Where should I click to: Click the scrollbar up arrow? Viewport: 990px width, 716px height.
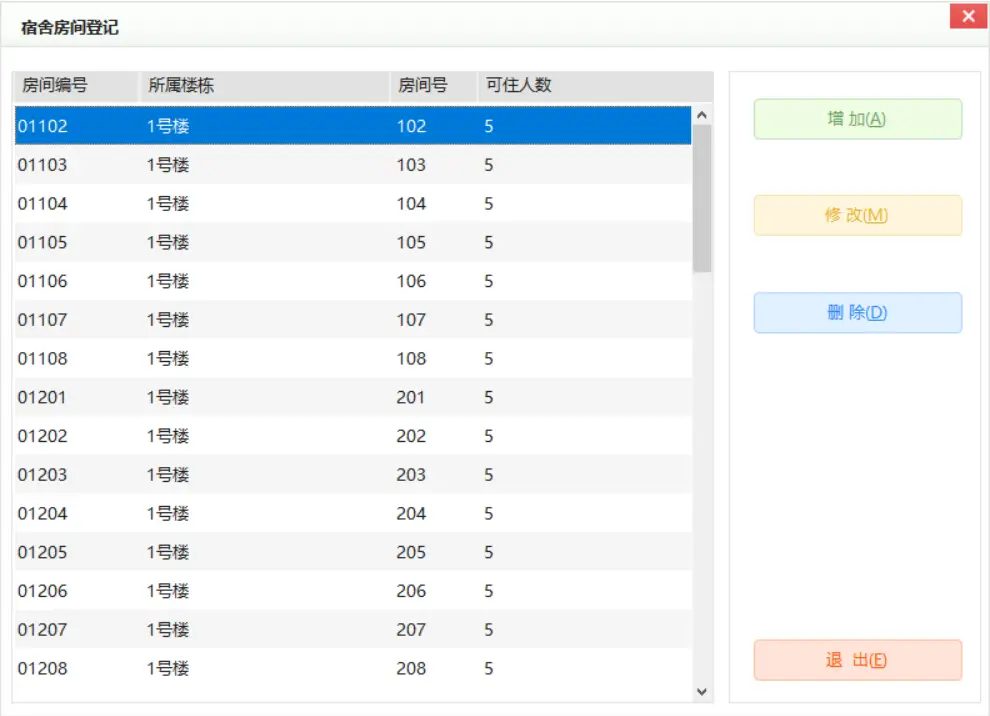click(x=702, y=112)
